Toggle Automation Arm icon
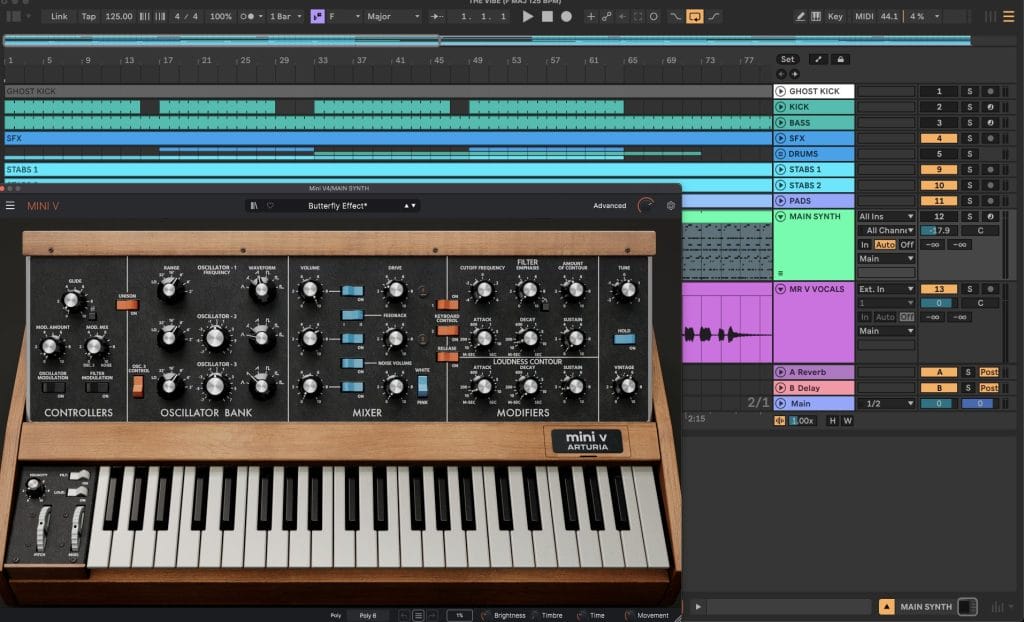 pyautogui.click(x=607, y=16)
